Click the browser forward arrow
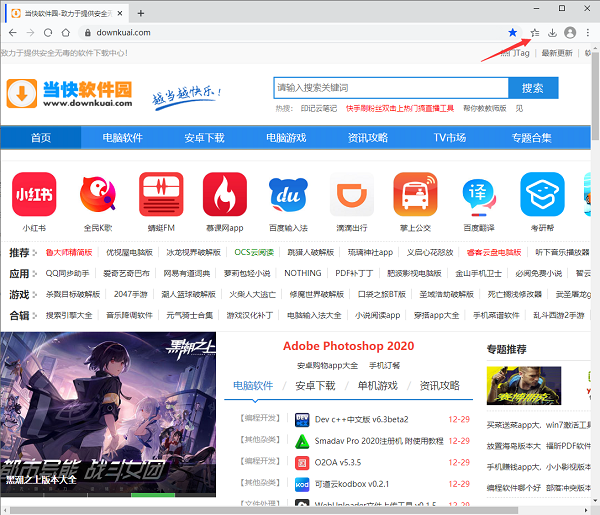 [x=30, y=33]
